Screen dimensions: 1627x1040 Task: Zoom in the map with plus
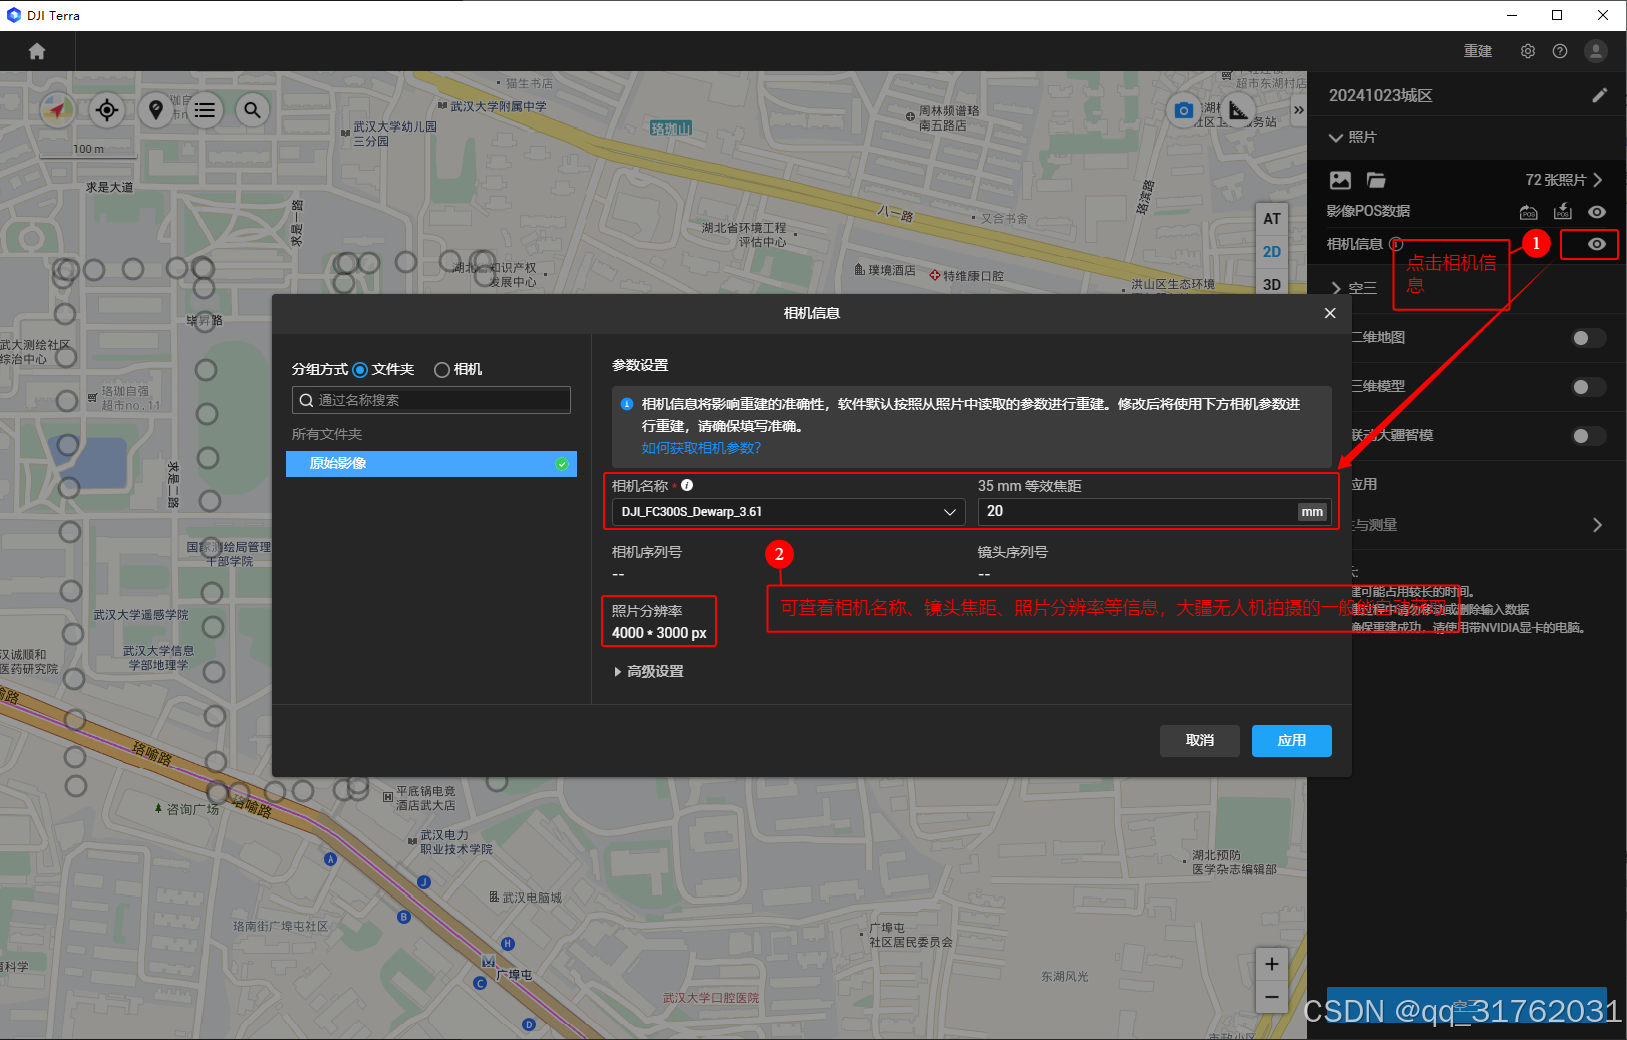[1271, 964]
